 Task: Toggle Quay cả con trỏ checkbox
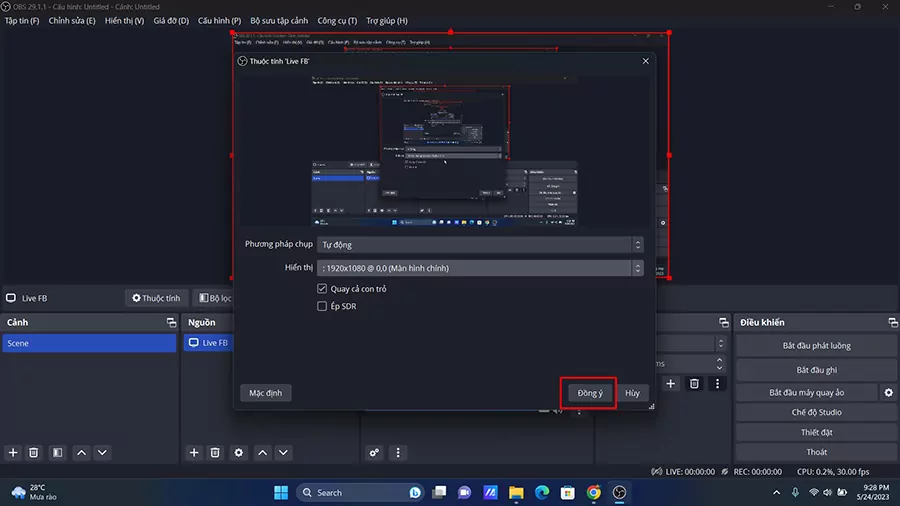(322, 289)
